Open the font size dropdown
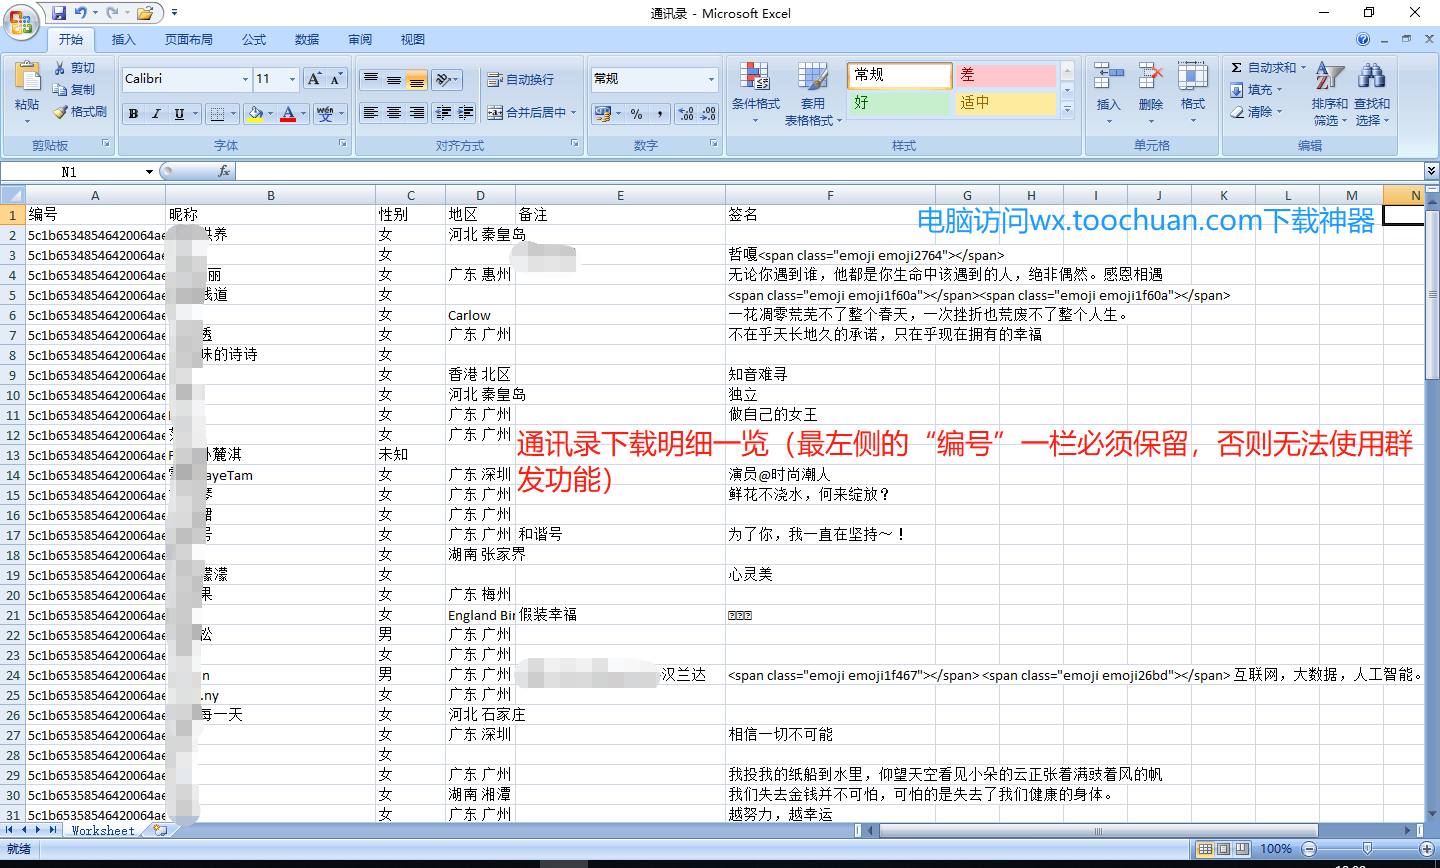 292,79
